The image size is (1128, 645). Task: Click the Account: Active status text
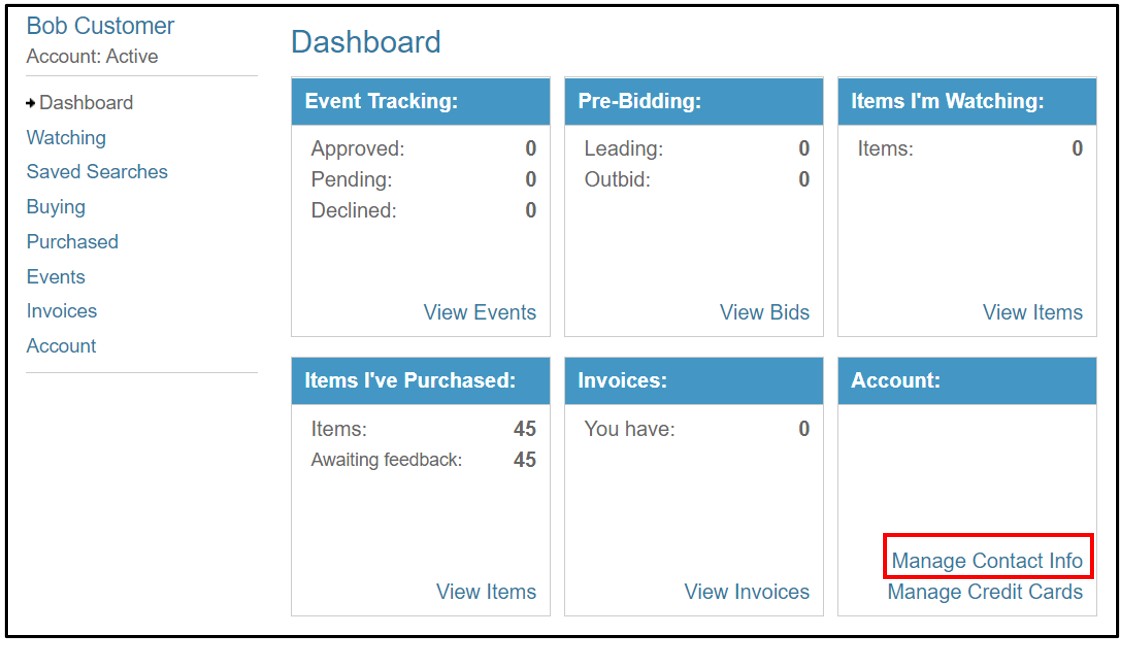click(x=91, y=57)
